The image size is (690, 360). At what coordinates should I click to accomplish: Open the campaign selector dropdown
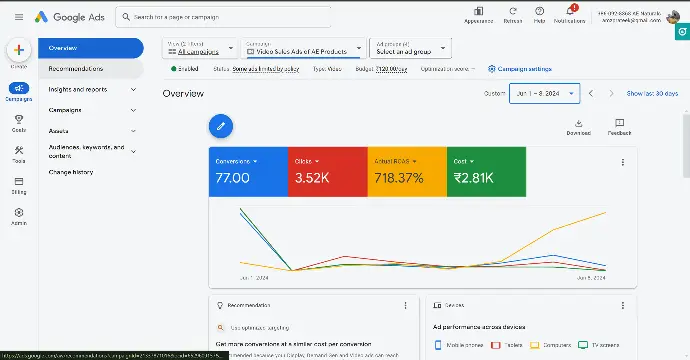(x=304, y=48)
